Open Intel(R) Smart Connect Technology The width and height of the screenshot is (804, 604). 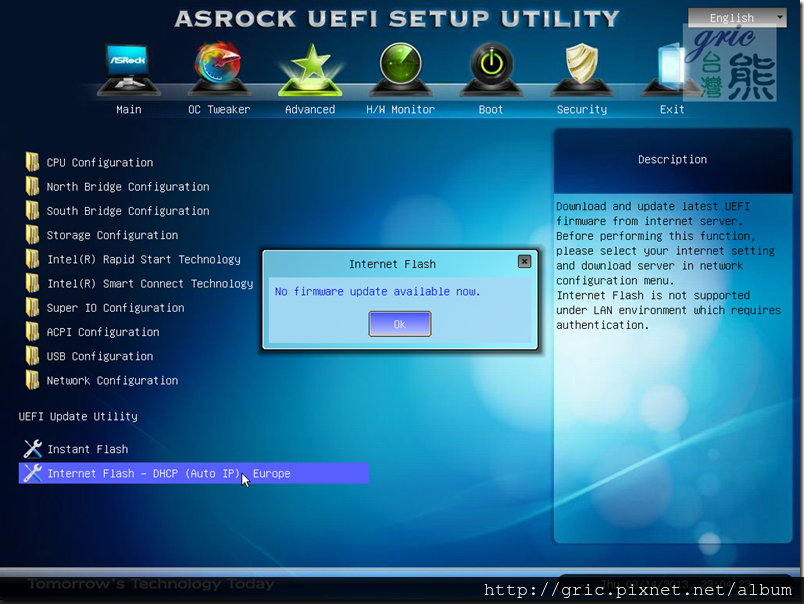150,284
